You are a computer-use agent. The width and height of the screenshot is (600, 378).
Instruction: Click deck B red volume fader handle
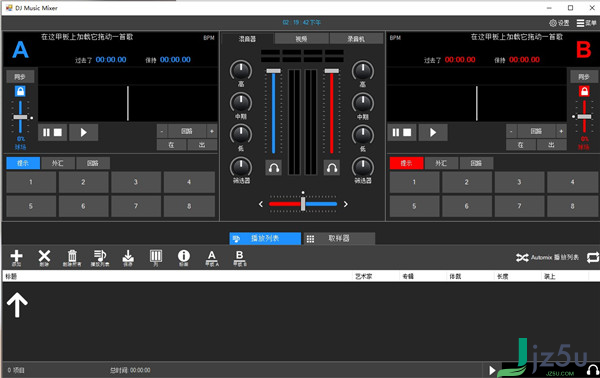[x=332, y=71]
